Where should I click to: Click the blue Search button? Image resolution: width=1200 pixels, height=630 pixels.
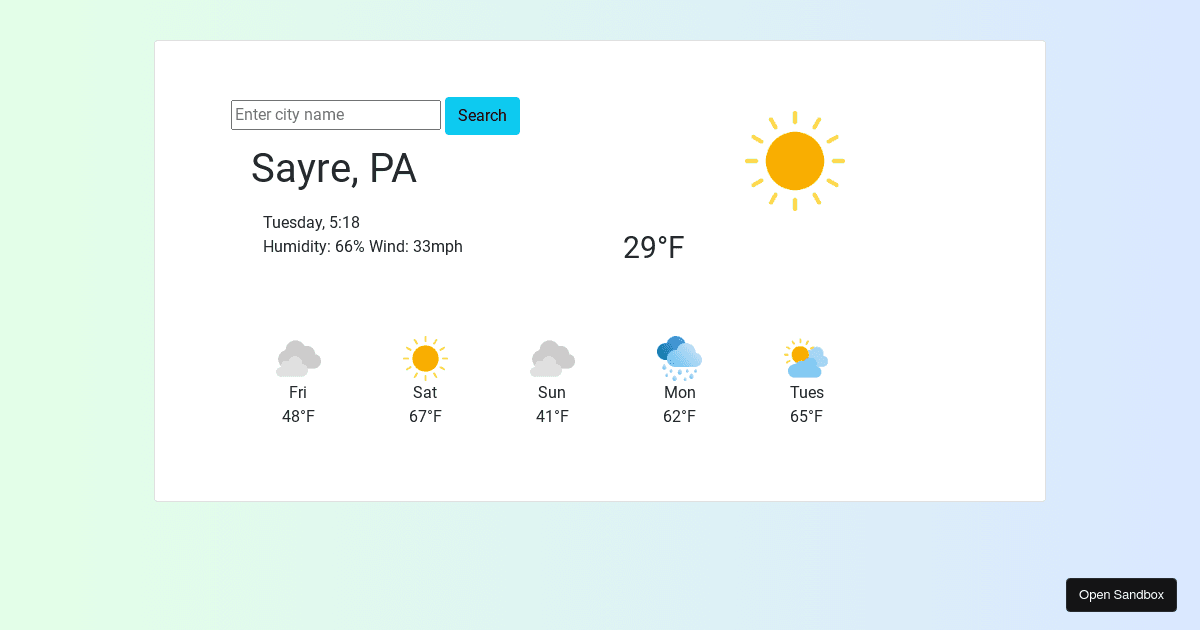point(482,116)
